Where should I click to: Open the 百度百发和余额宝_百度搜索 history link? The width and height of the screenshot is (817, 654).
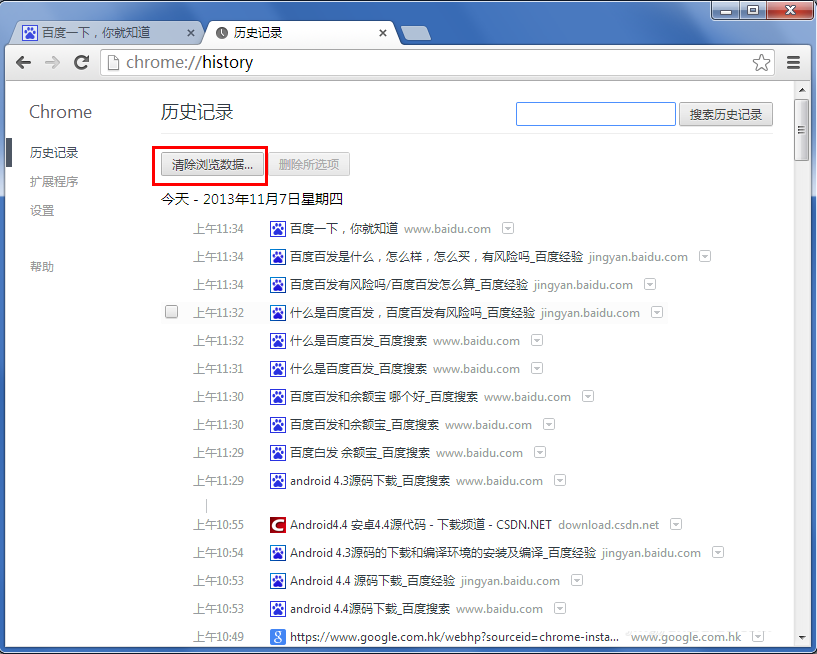click(x=364, y=425)
